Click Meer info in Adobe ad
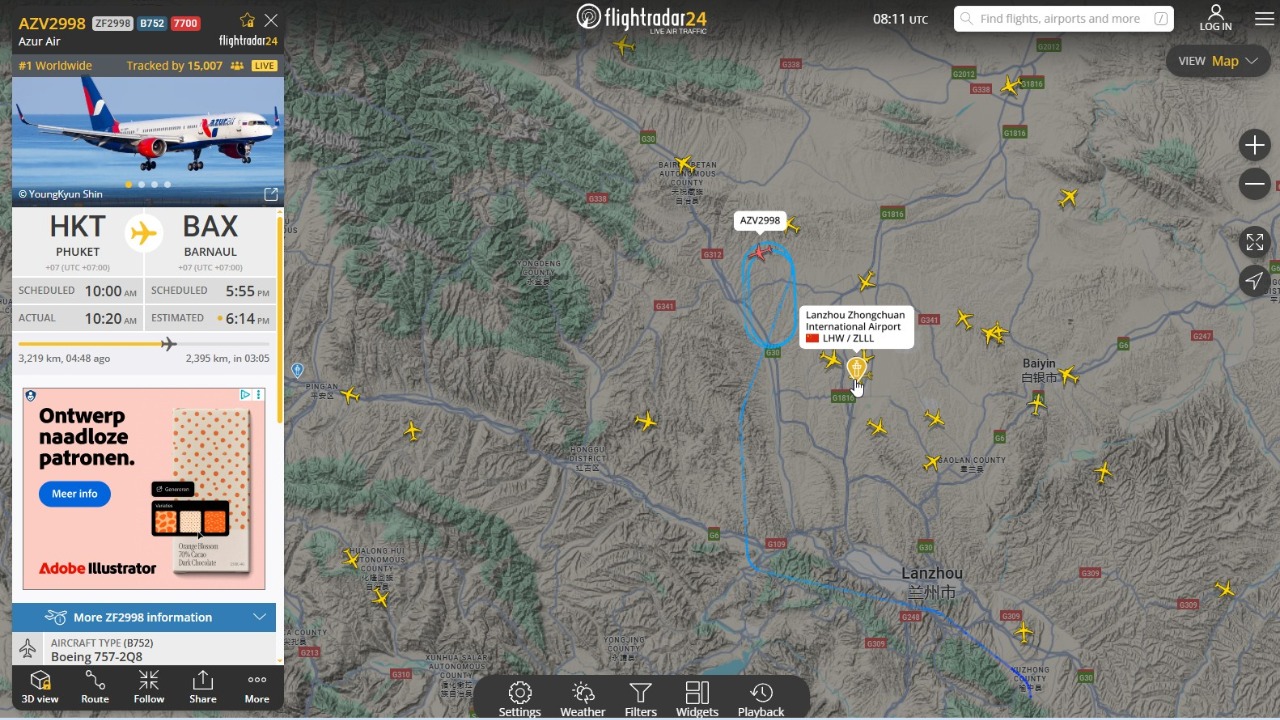Image resolution: width=1280 pixels, height=720 pixels. (75, 494)
